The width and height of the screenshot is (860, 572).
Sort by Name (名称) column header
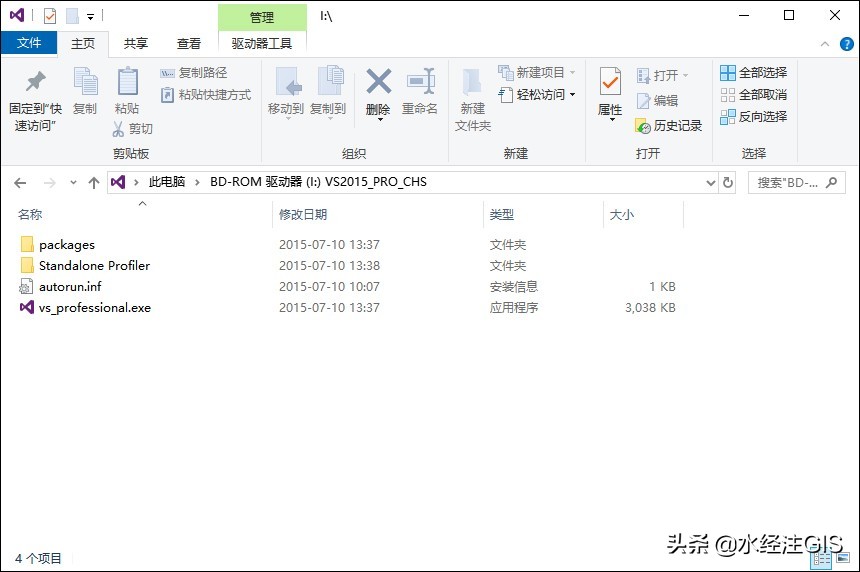click(x=30, y=214)
